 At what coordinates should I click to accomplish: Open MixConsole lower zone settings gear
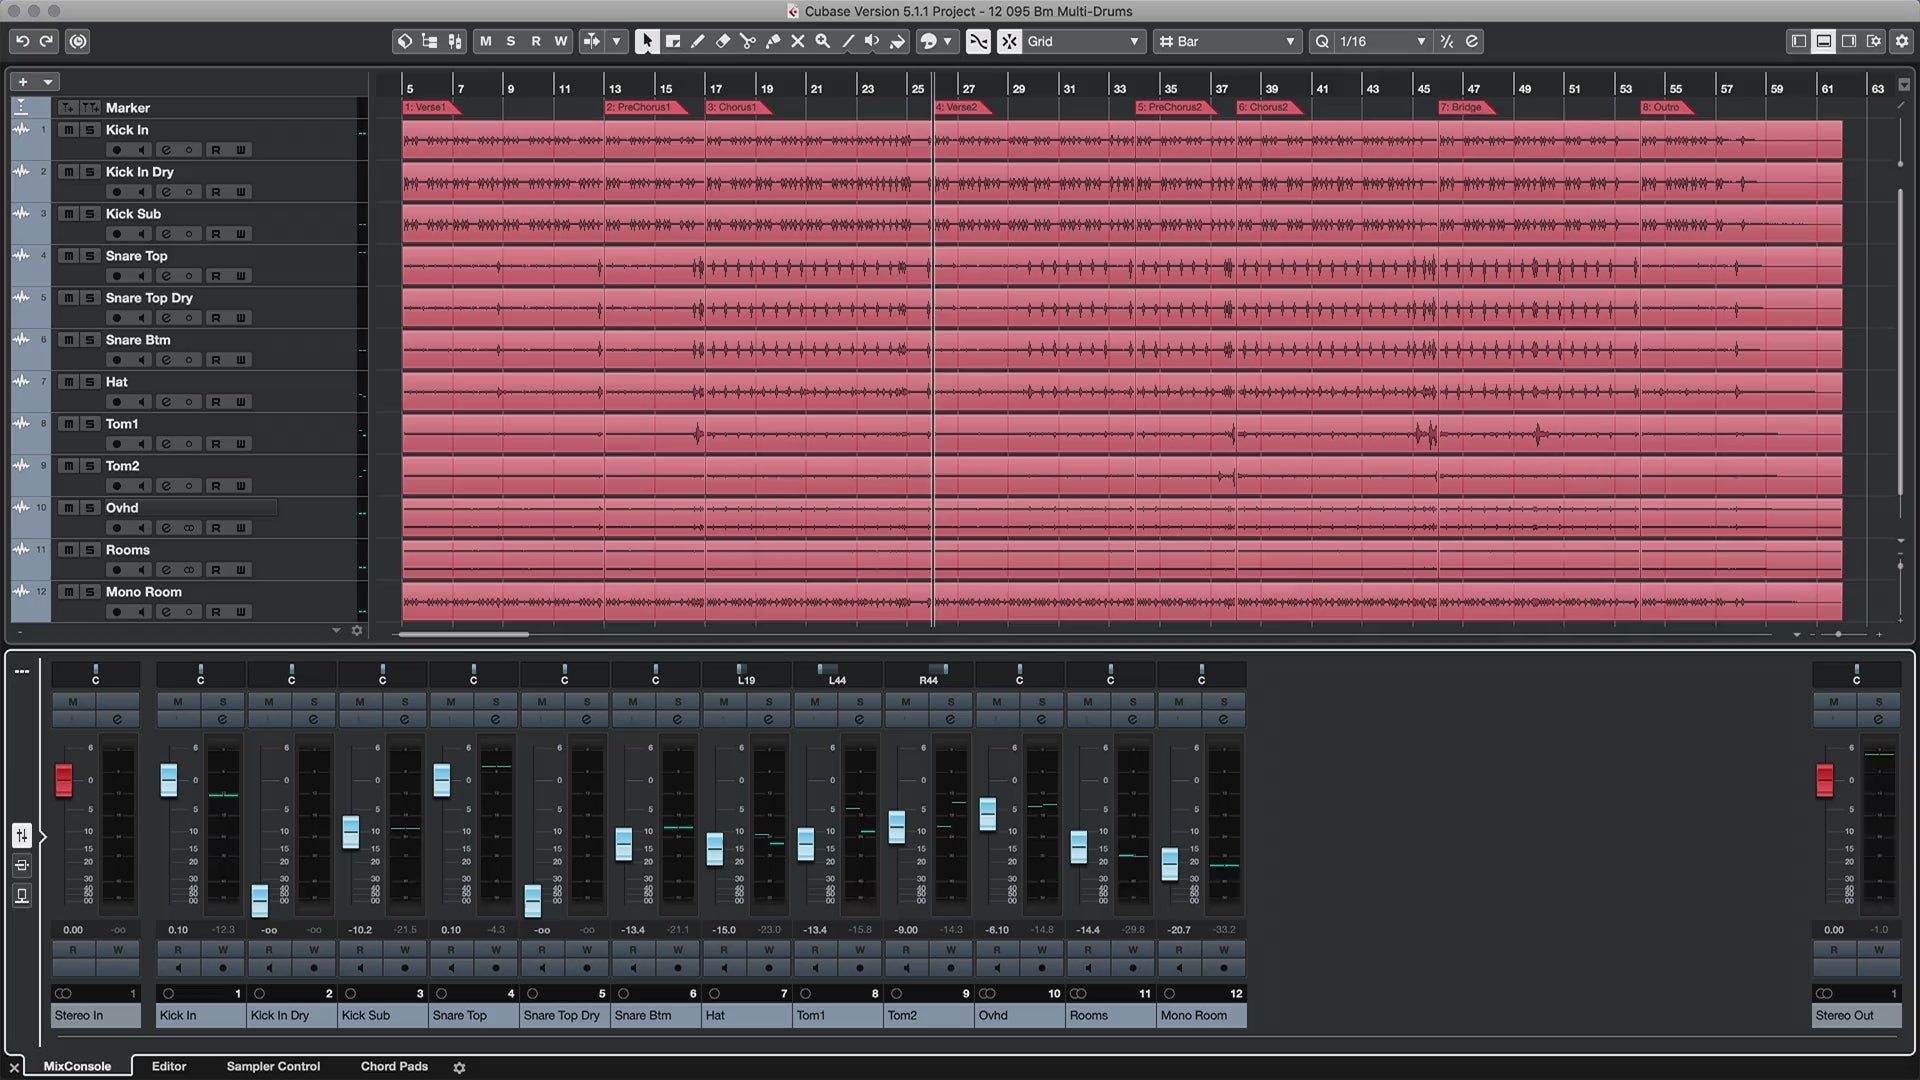click(460, 1068)
